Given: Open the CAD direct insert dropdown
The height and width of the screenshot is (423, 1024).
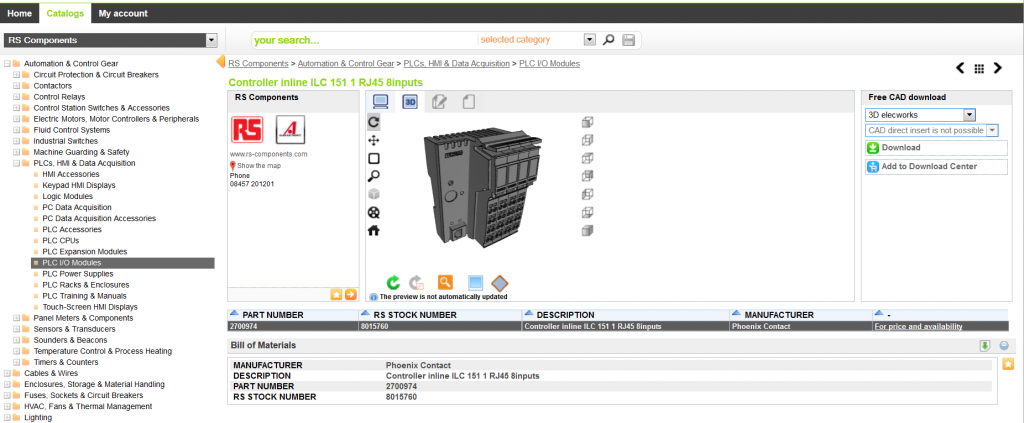Looking at the screenshot, I should [x=992, y=131].
